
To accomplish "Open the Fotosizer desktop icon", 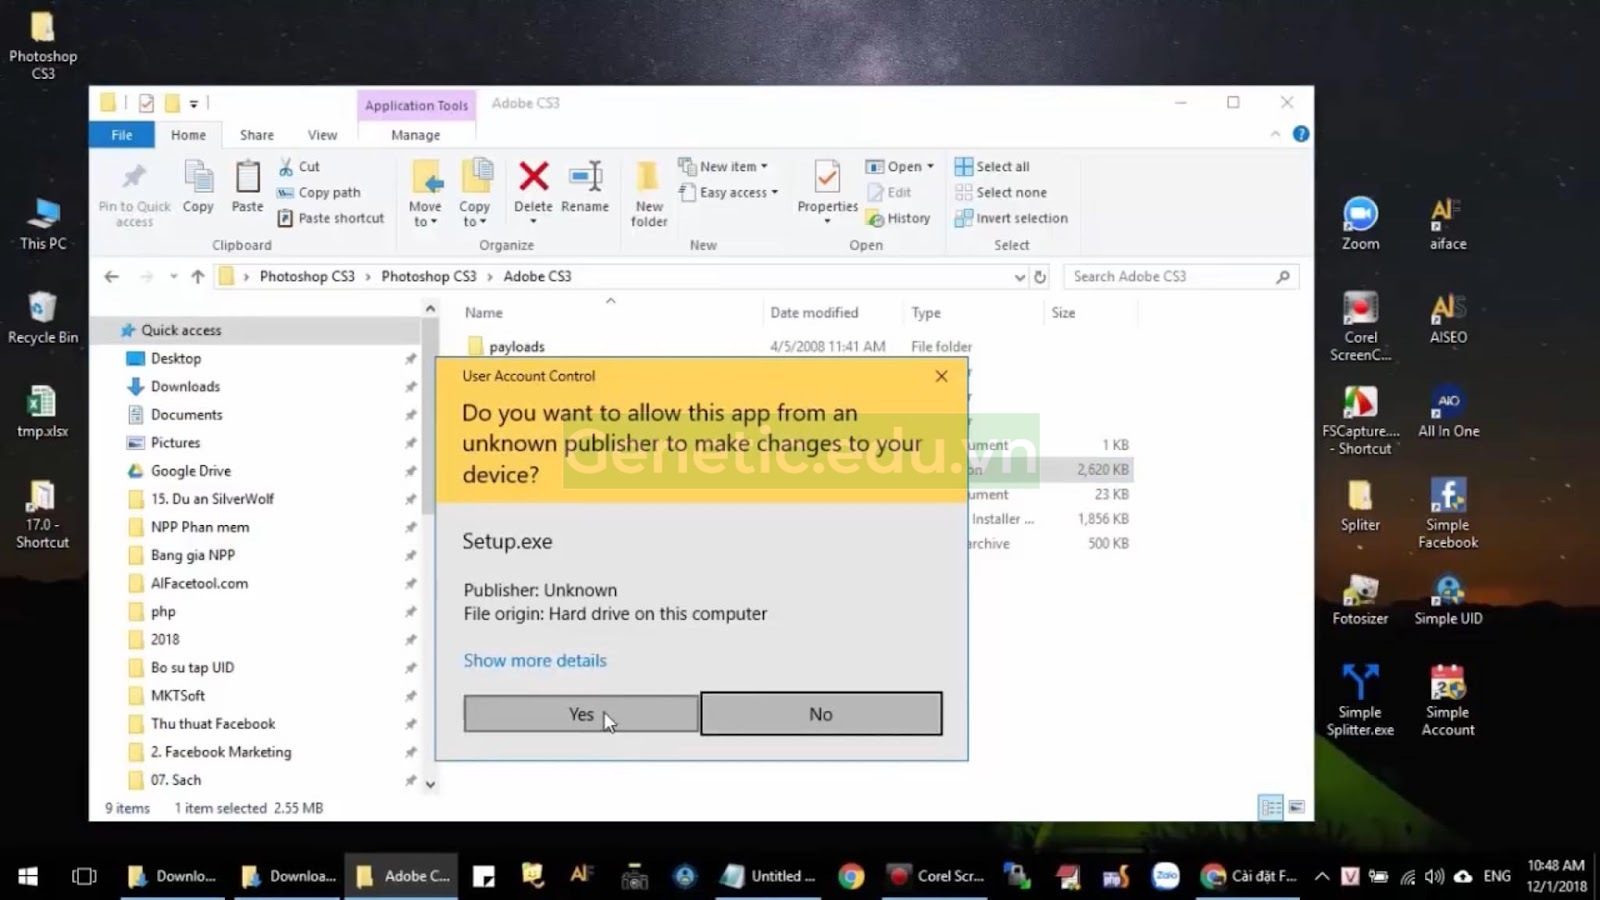I will 1360,599.
